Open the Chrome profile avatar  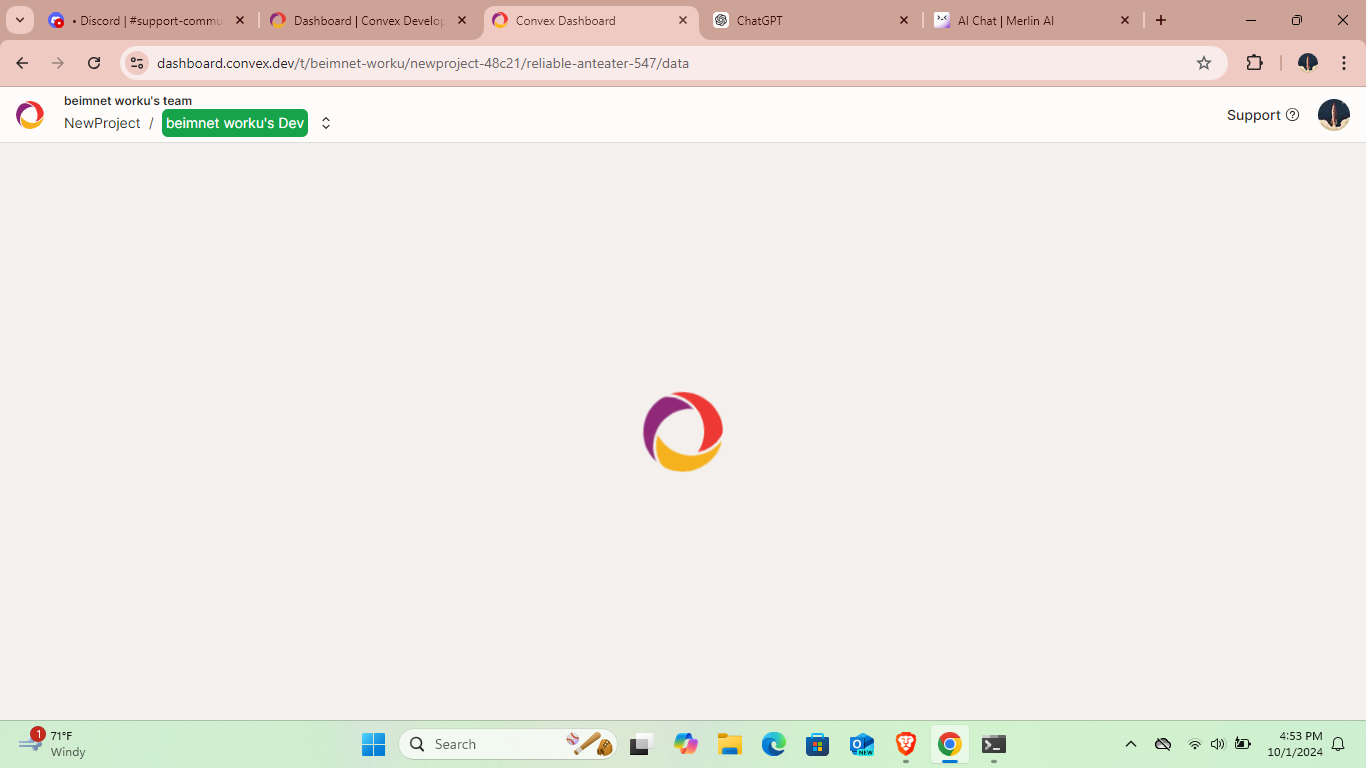(1307, 63)
